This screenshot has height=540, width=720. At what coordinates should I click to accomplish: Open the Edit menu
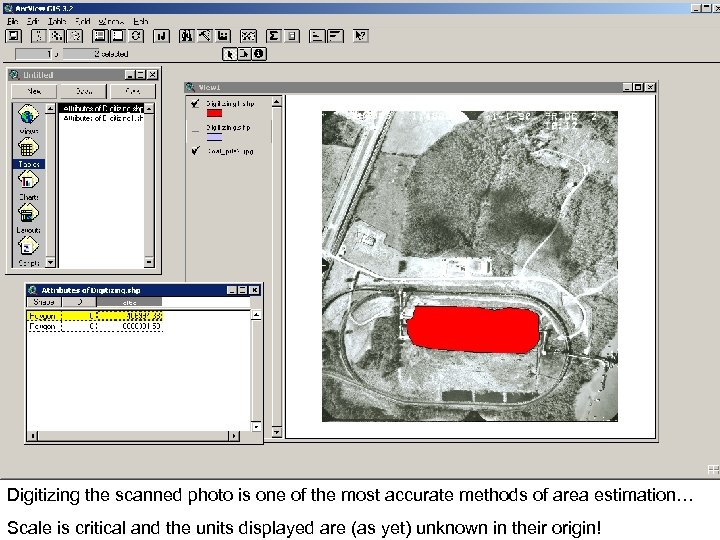pyautogui.click(x=33, y=21)
